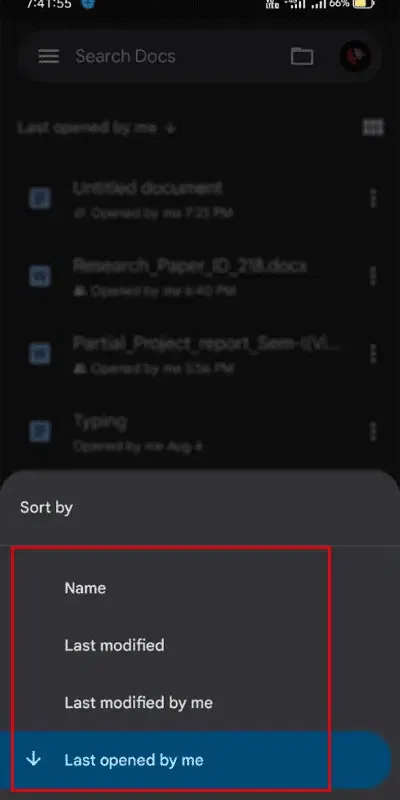
Task: Click the Sort by sheet header
Action: 46,508
